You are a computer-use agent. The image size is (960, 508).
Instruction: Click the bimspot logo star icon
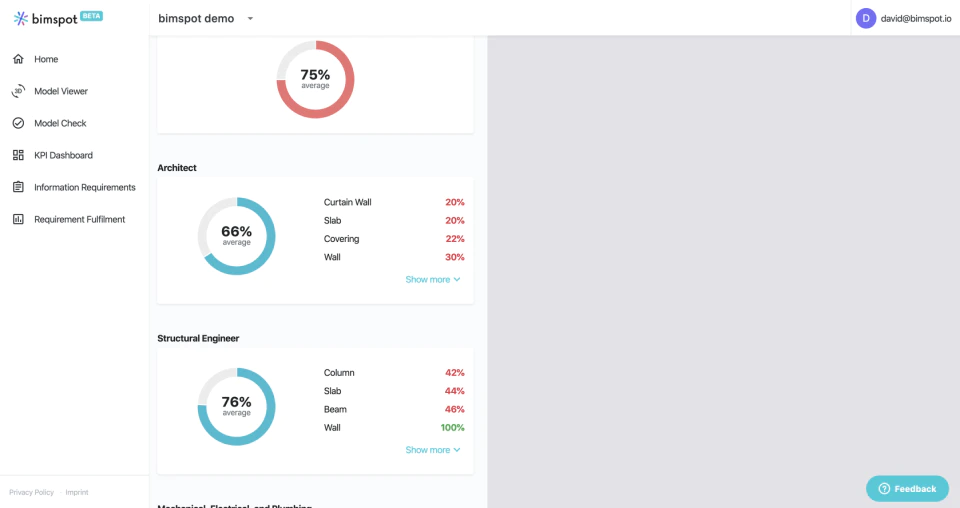click(21, 18)
